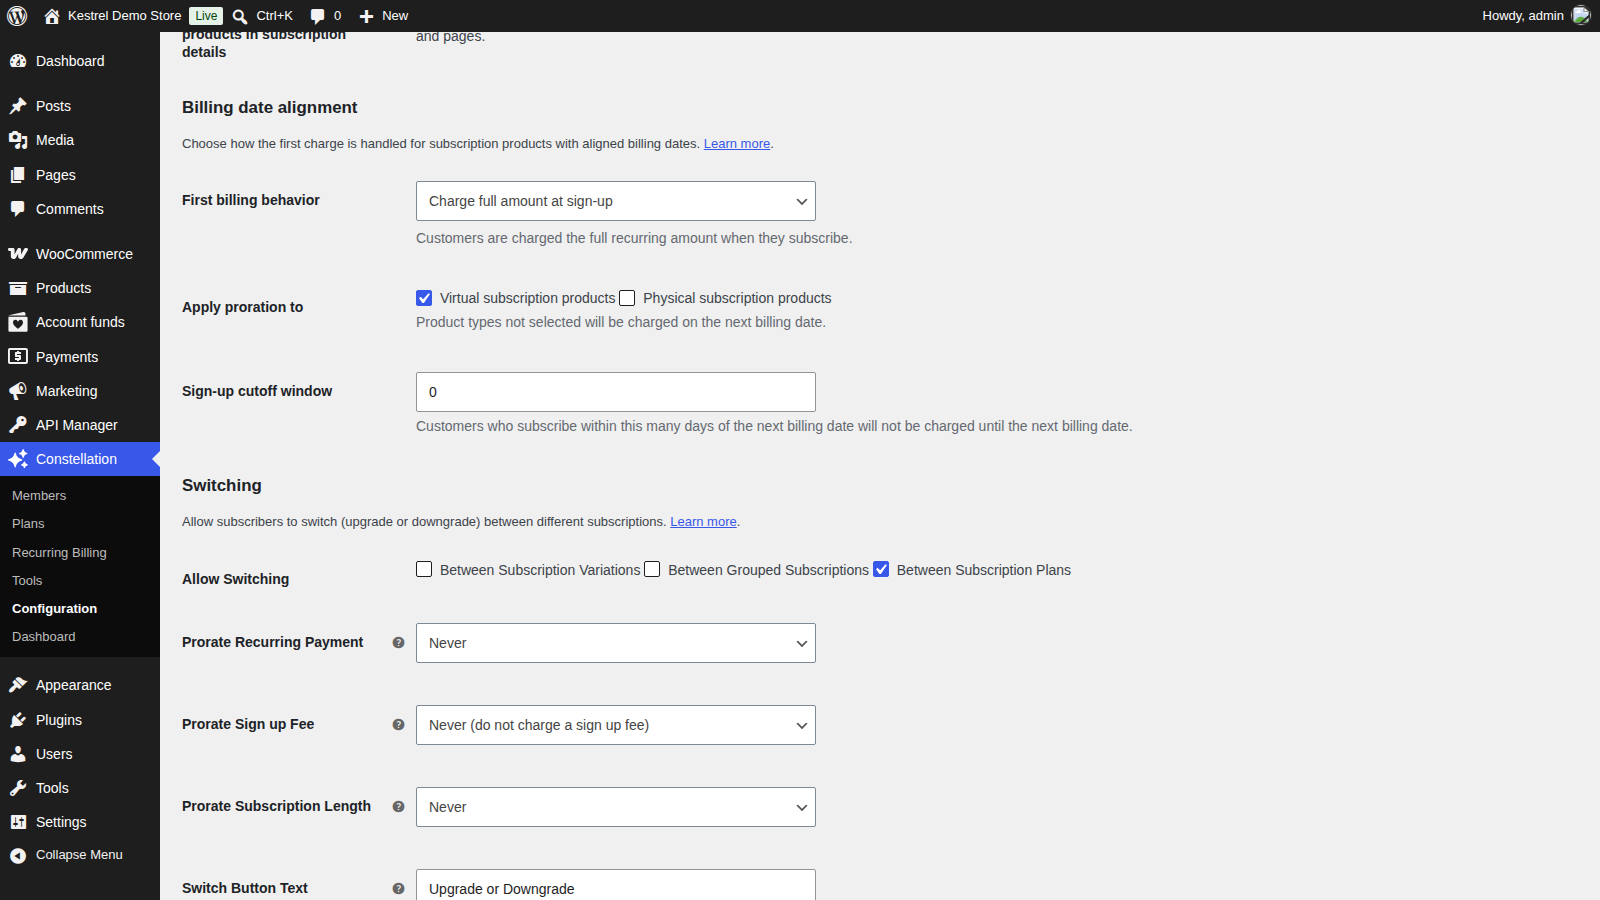1600x900 pixels.
Task: Open Prorate Subscription Length dropdown
Action: [x=616, y=807]
